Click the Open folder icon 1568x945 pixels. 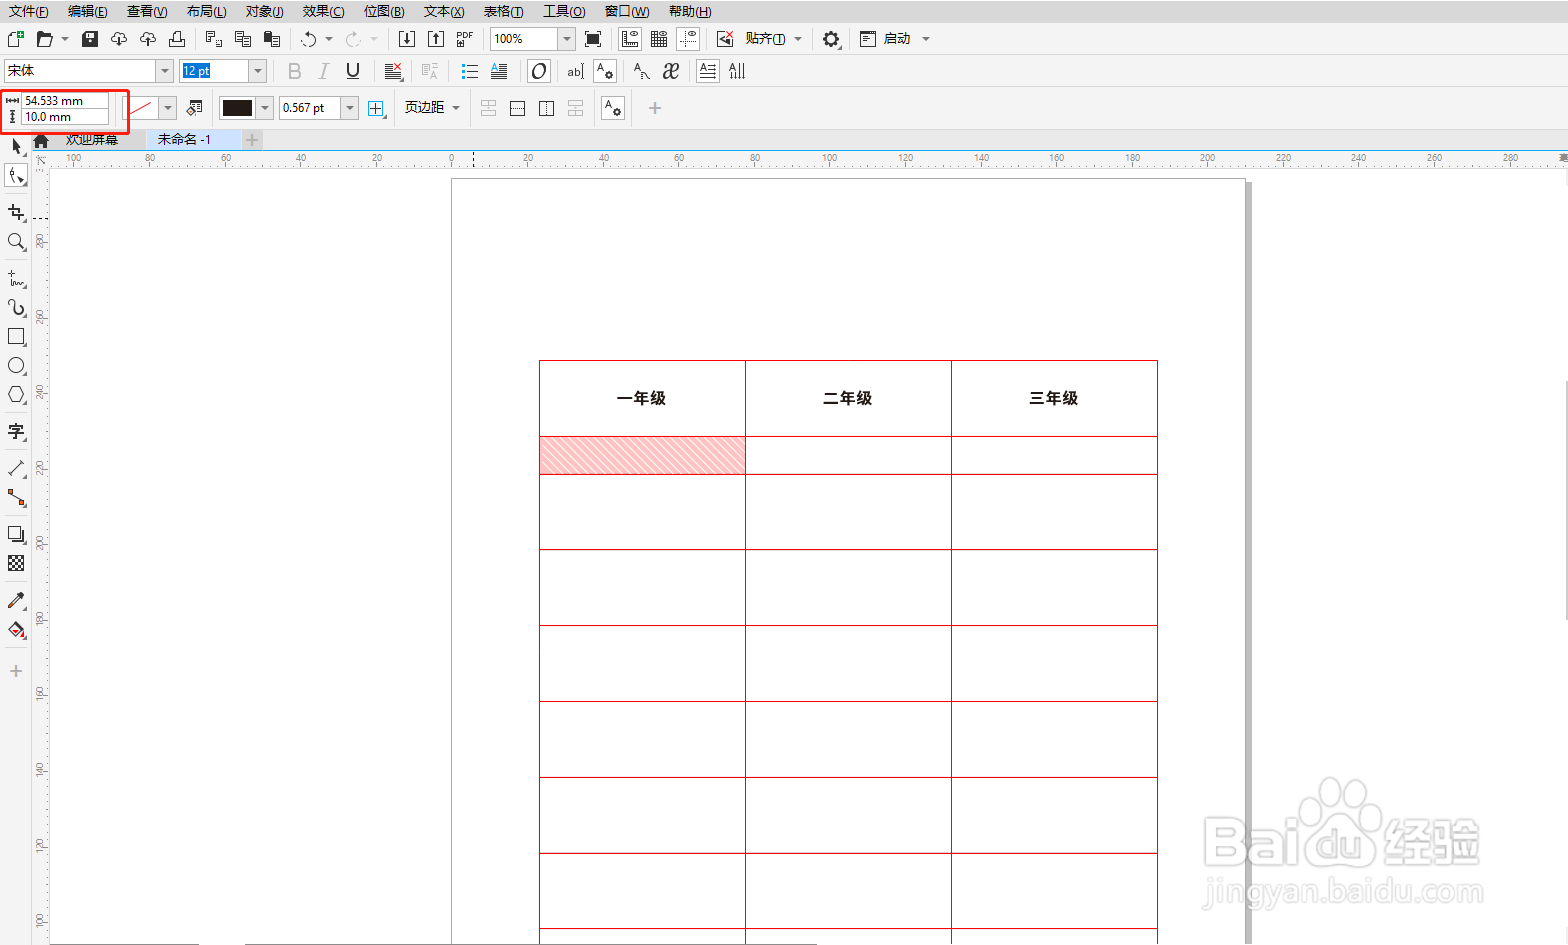tap(44, 39)
